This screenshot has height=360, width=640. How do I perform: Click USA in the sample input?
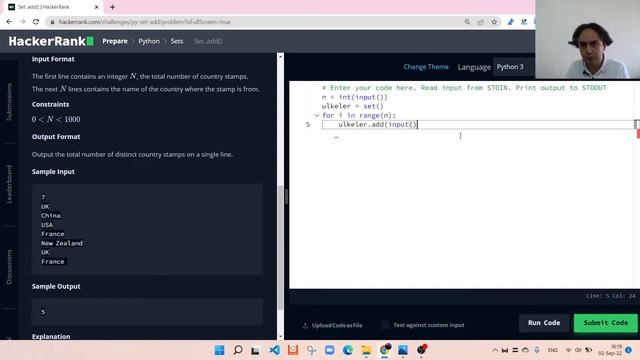[47, 224]
